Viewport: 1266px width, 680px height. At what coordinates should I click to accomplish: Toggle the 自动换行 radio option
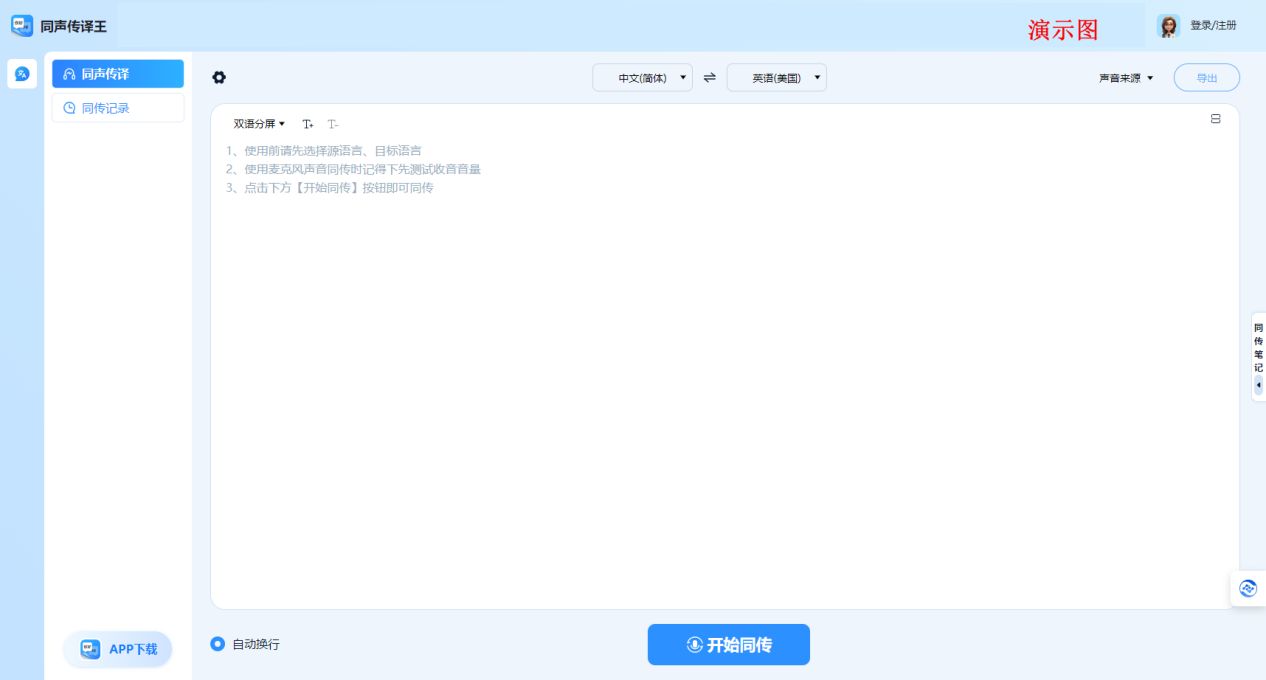point(218,644)
